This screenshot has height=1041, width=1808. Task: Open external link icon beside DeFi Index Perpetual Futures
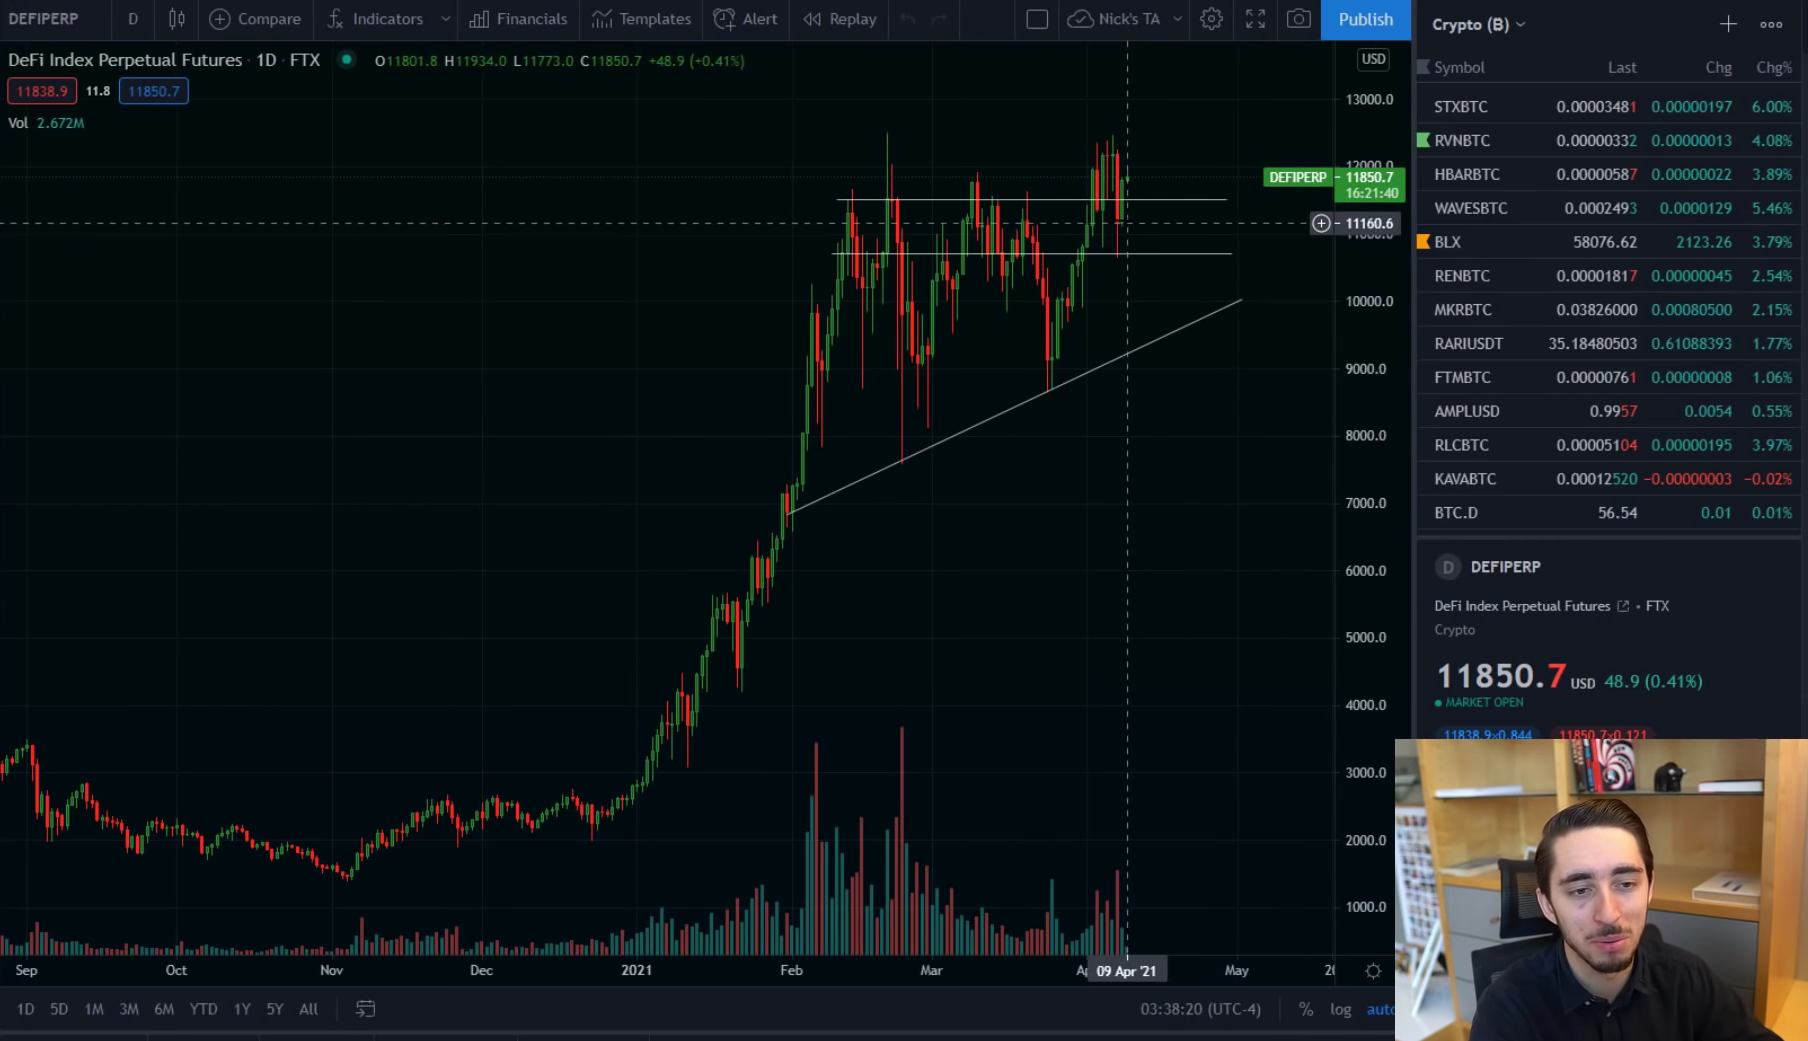pyautogui.click(x=1623, y=606)
